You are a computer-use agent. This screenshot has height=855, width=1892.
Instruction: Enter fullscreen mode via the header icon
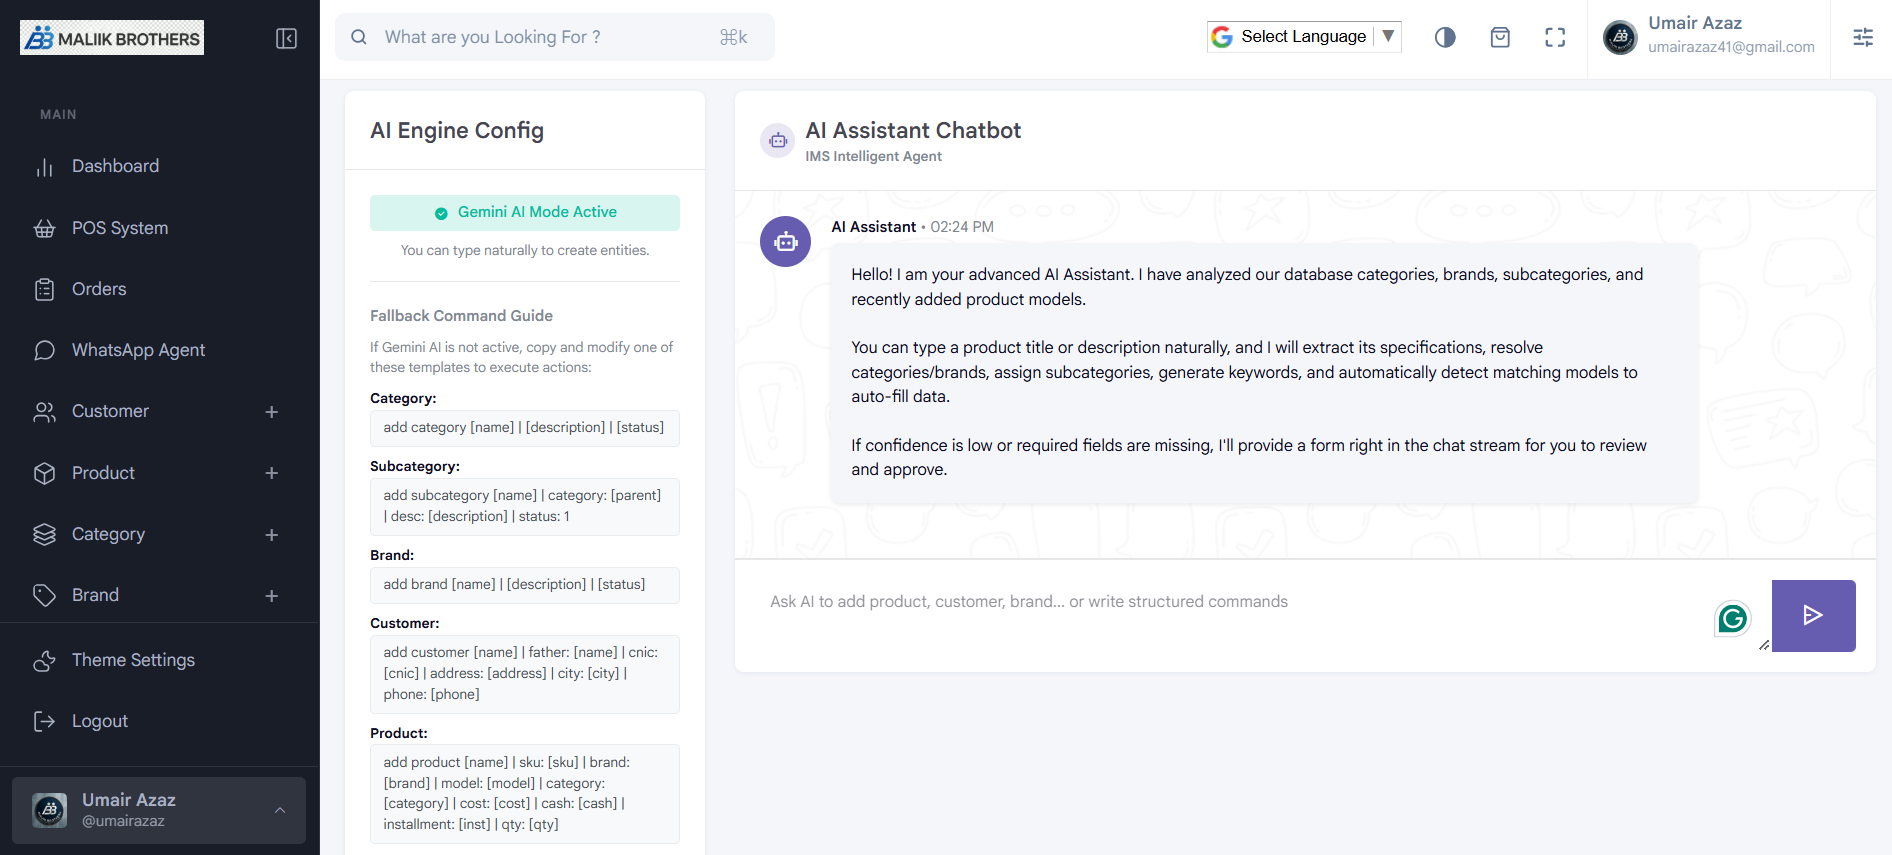pos(1555,37)
